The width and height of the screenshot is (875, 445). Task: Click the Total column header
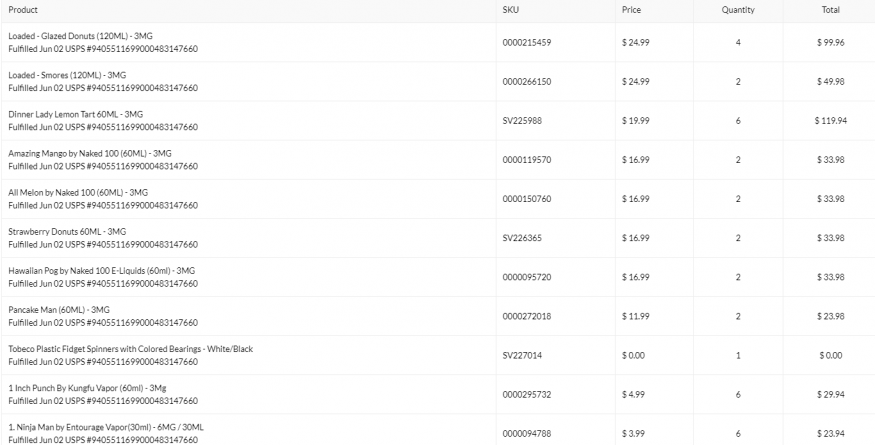[830, 10]
